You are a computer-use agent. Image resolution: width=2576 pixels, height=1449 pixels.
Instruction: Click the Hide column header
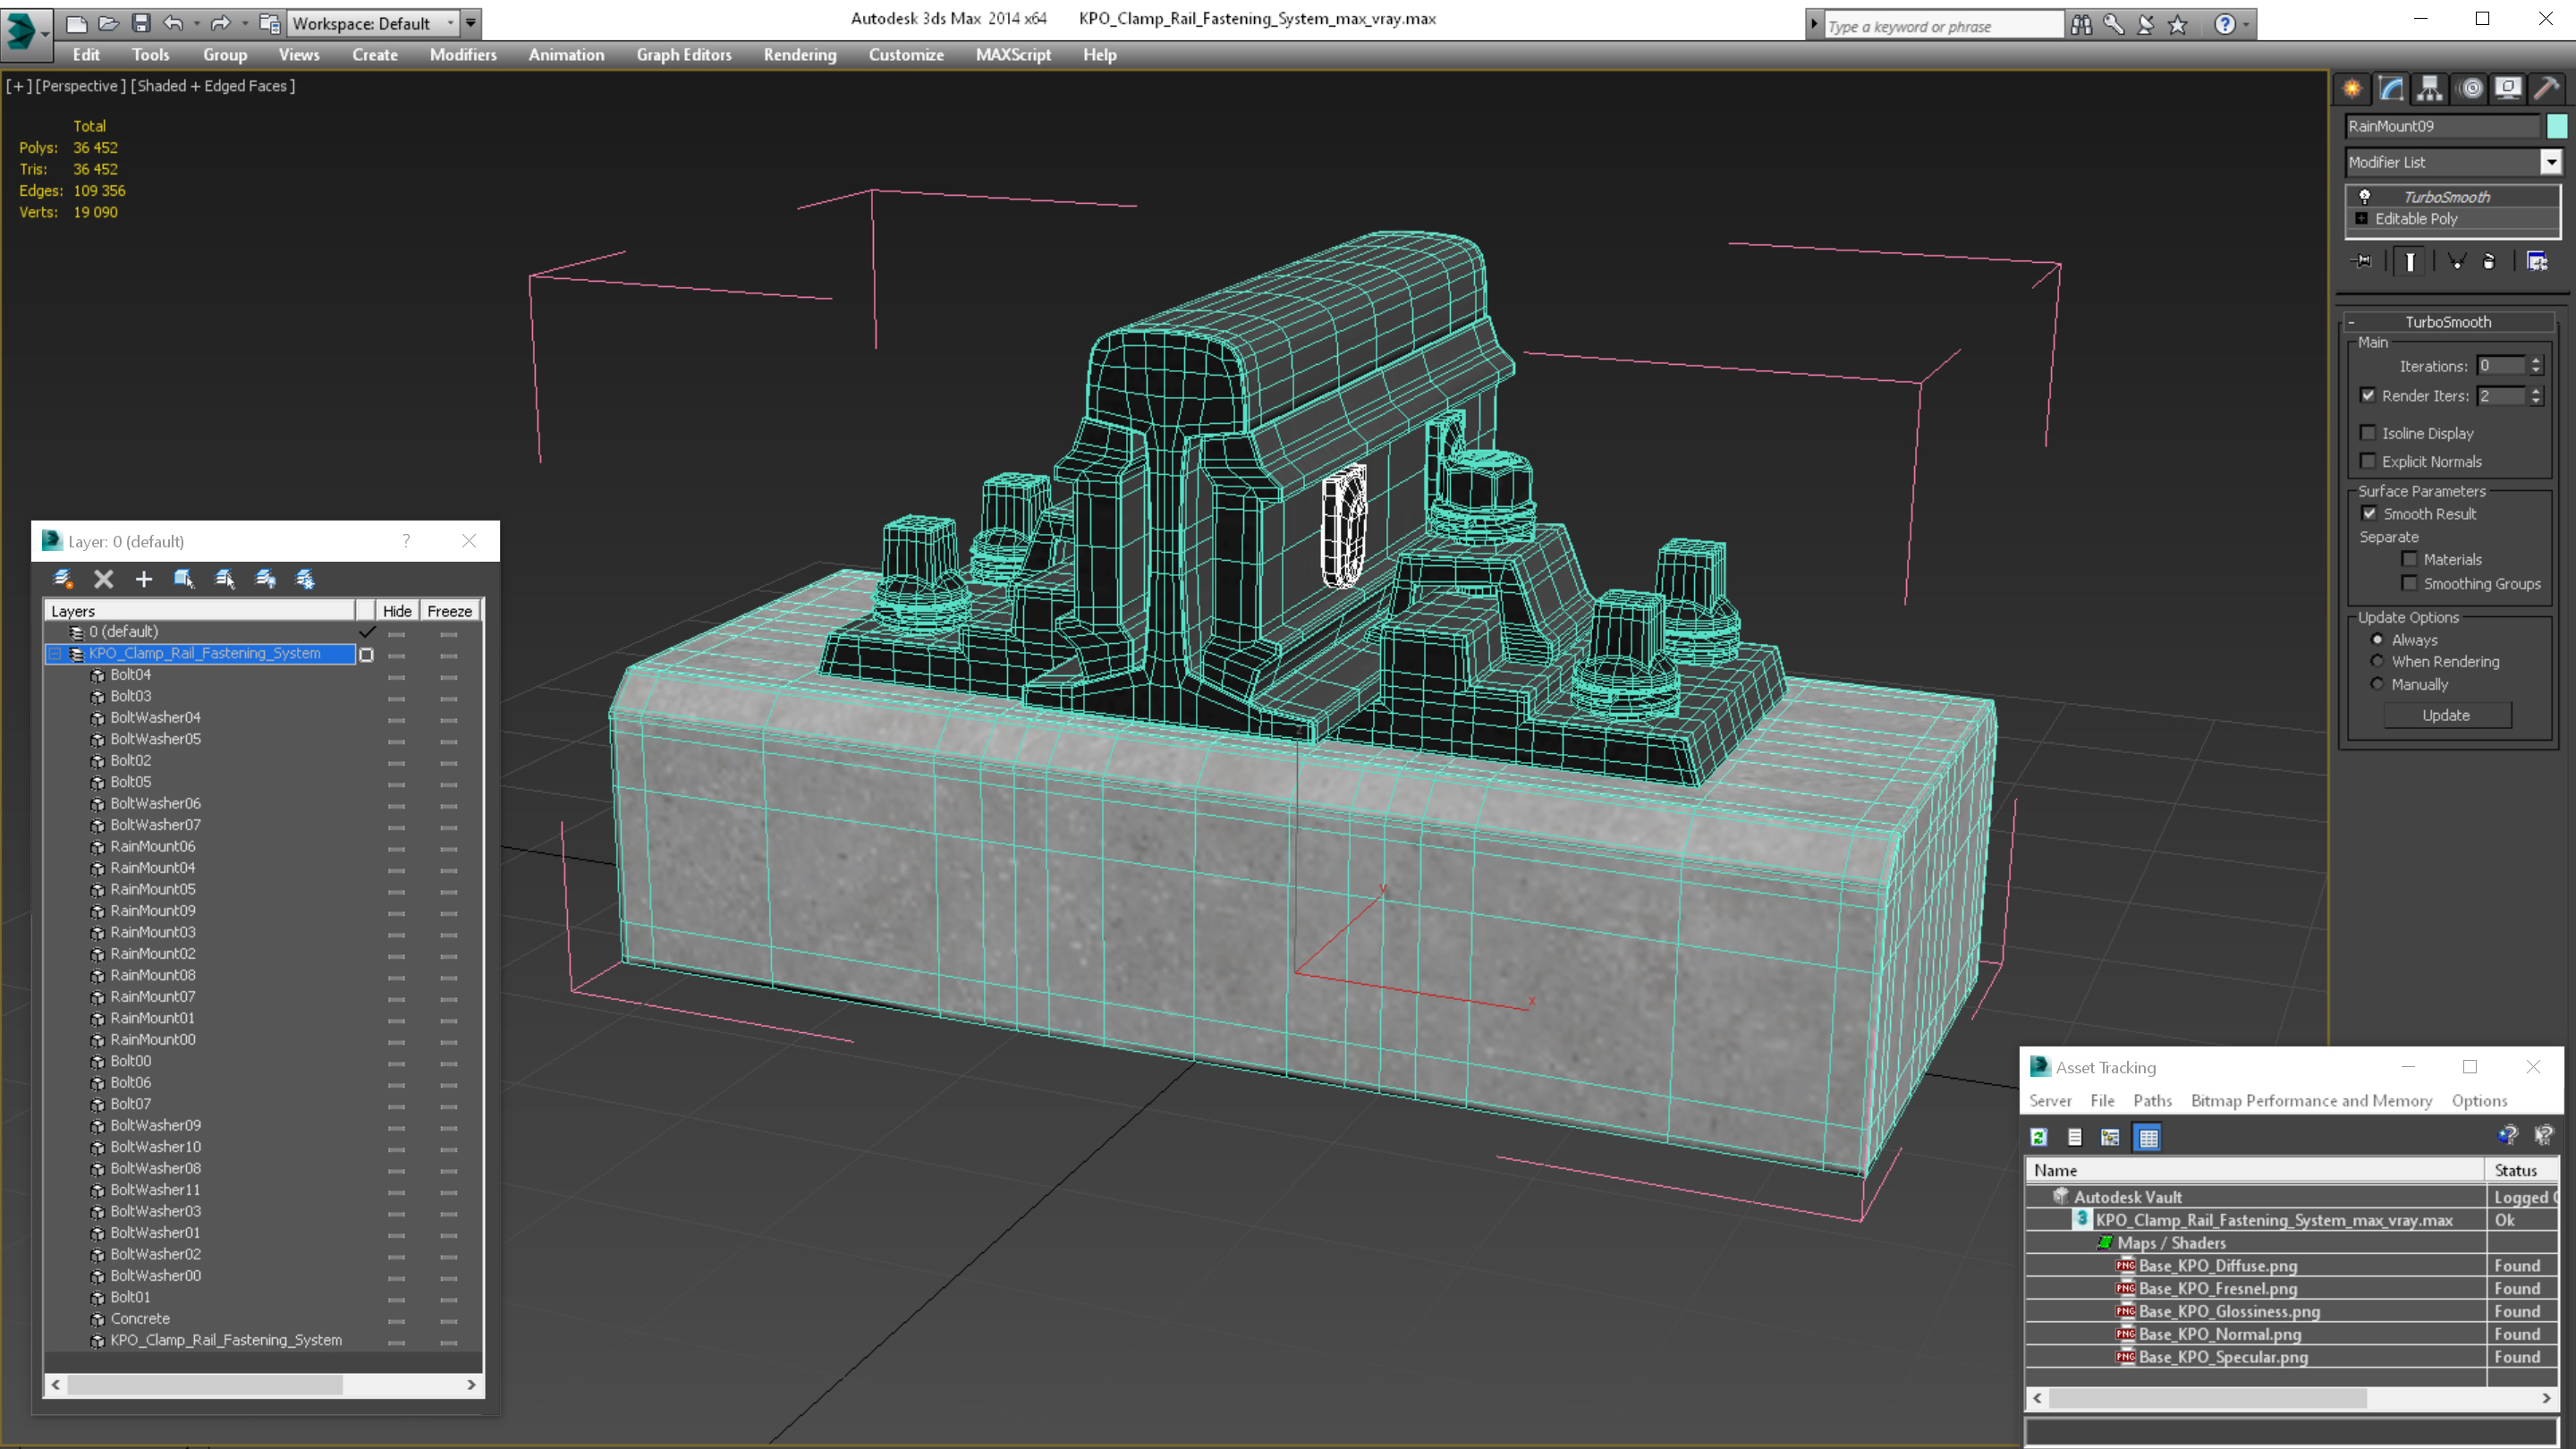tap(397, 611)
